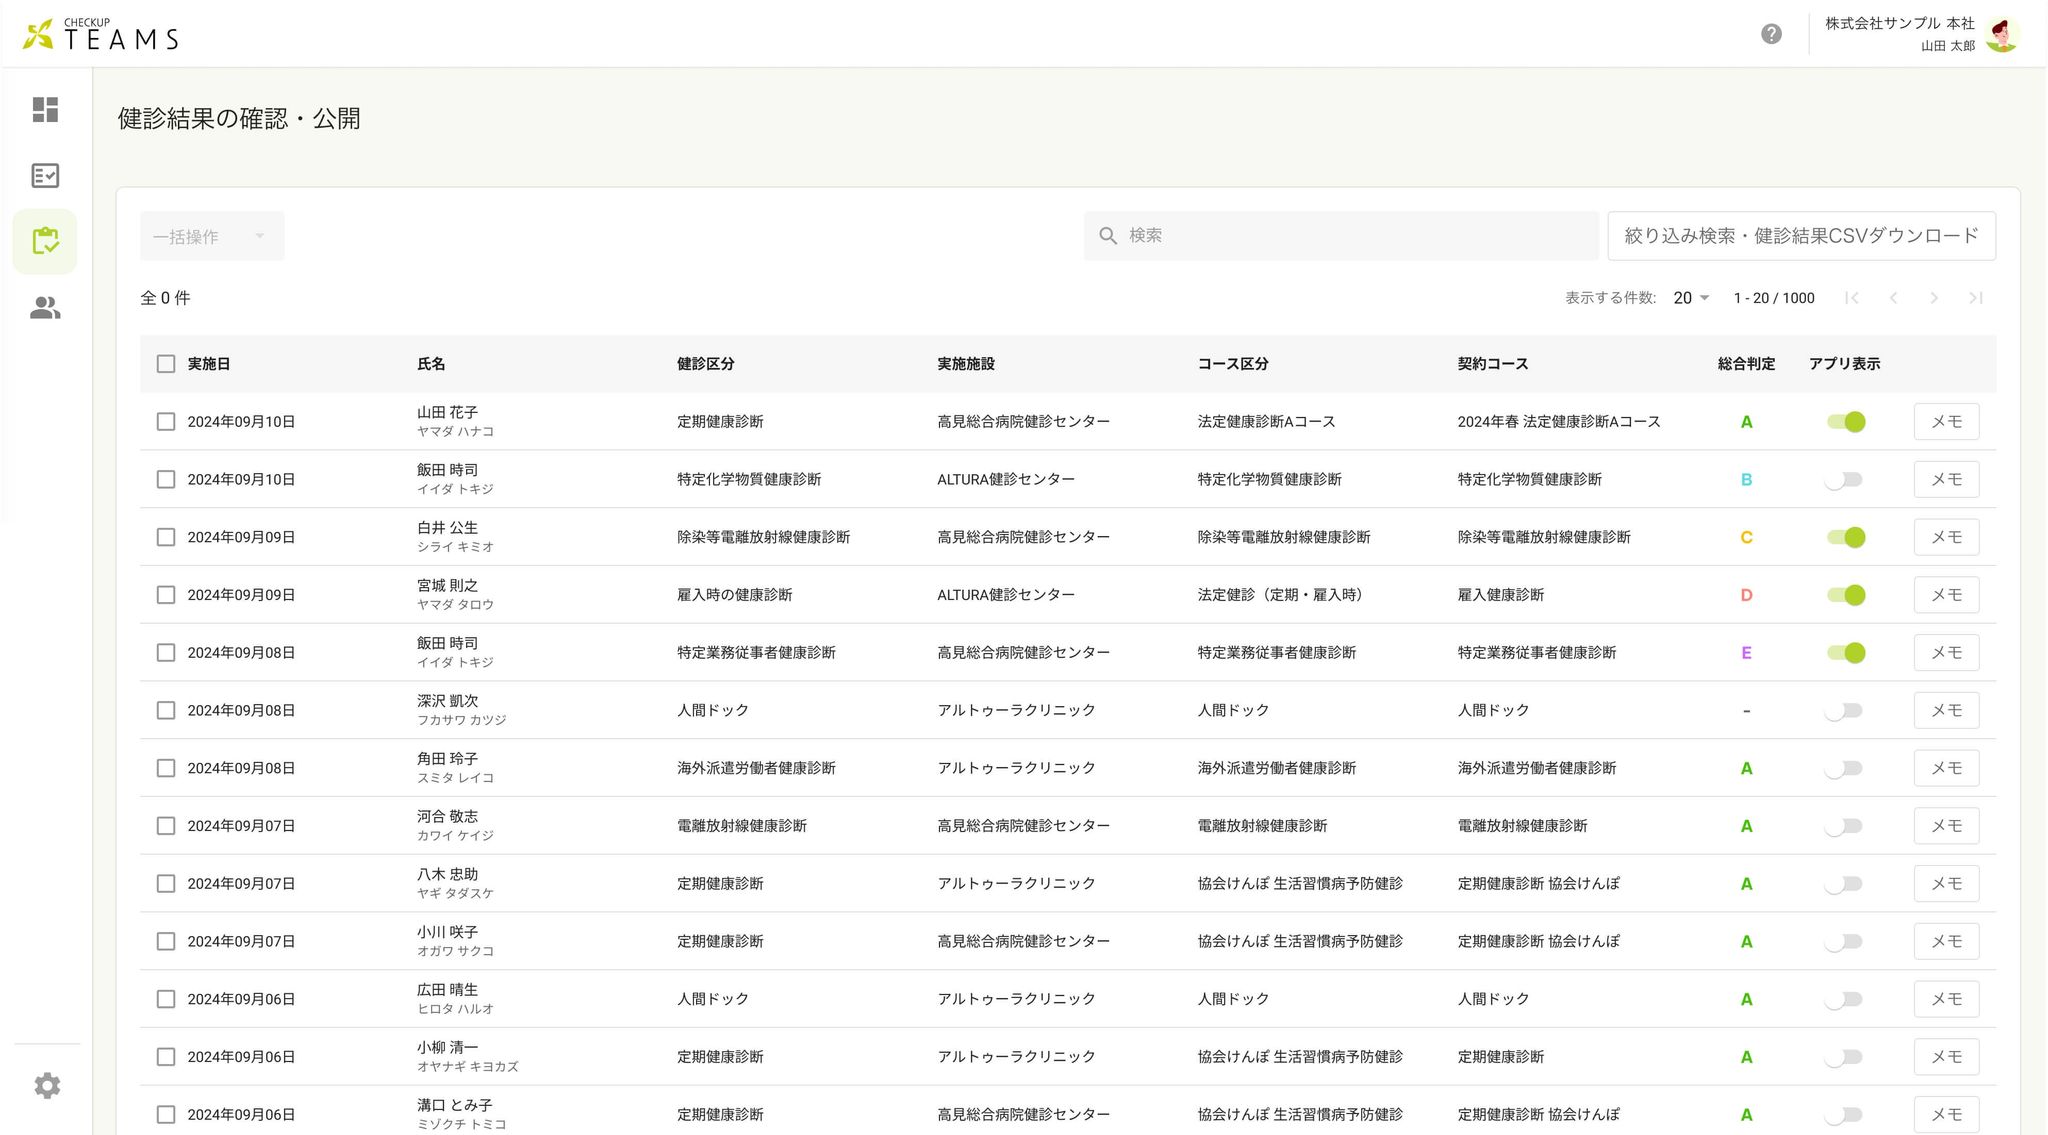This screenshot has width=2048, height=1135.
Task: Click the 検索 search input field
Action: tap(1340, 236)
